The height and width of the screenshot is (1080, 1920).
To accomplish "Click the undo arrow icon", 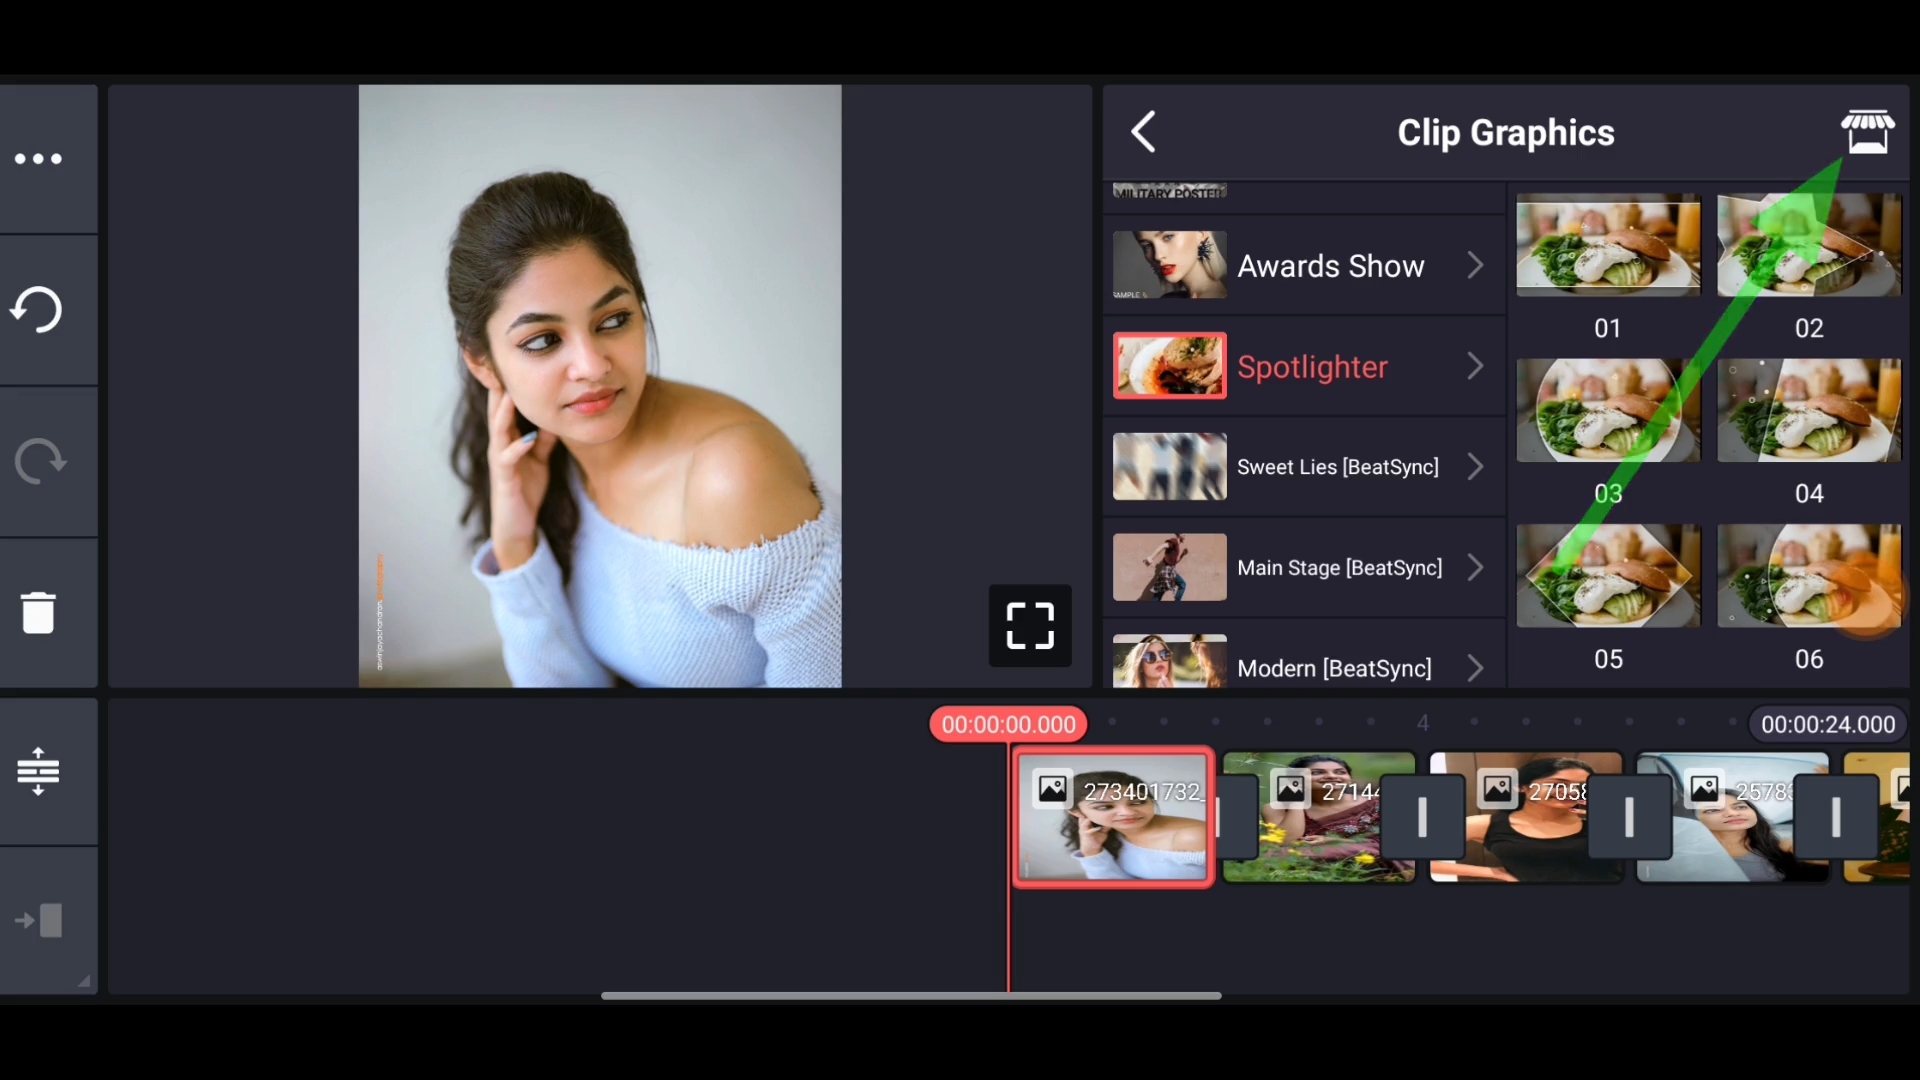I will (x=37, y=310).
